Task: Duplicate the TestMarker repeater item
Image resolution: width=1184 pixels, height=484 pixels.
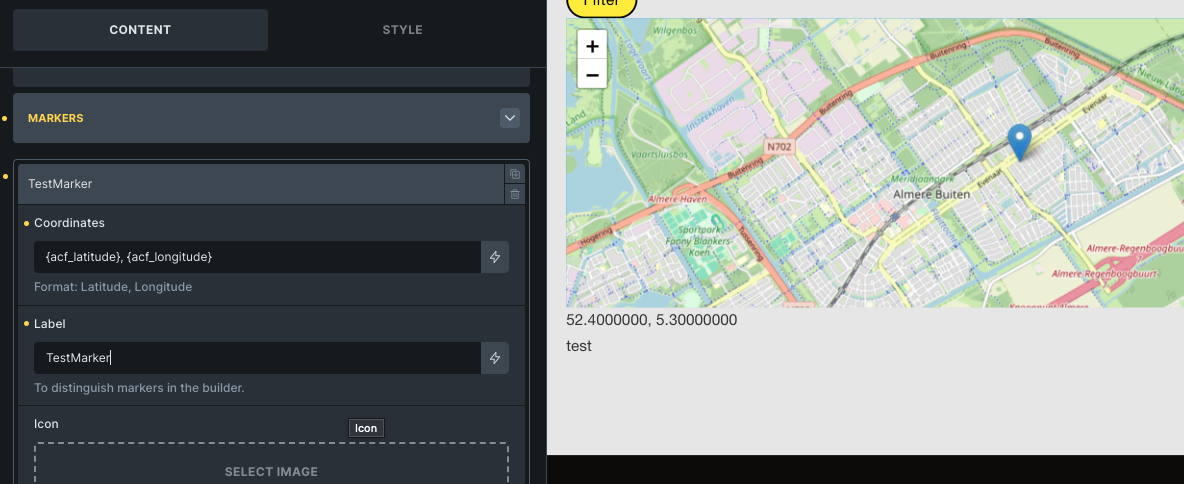Action: tap(514, 174)
